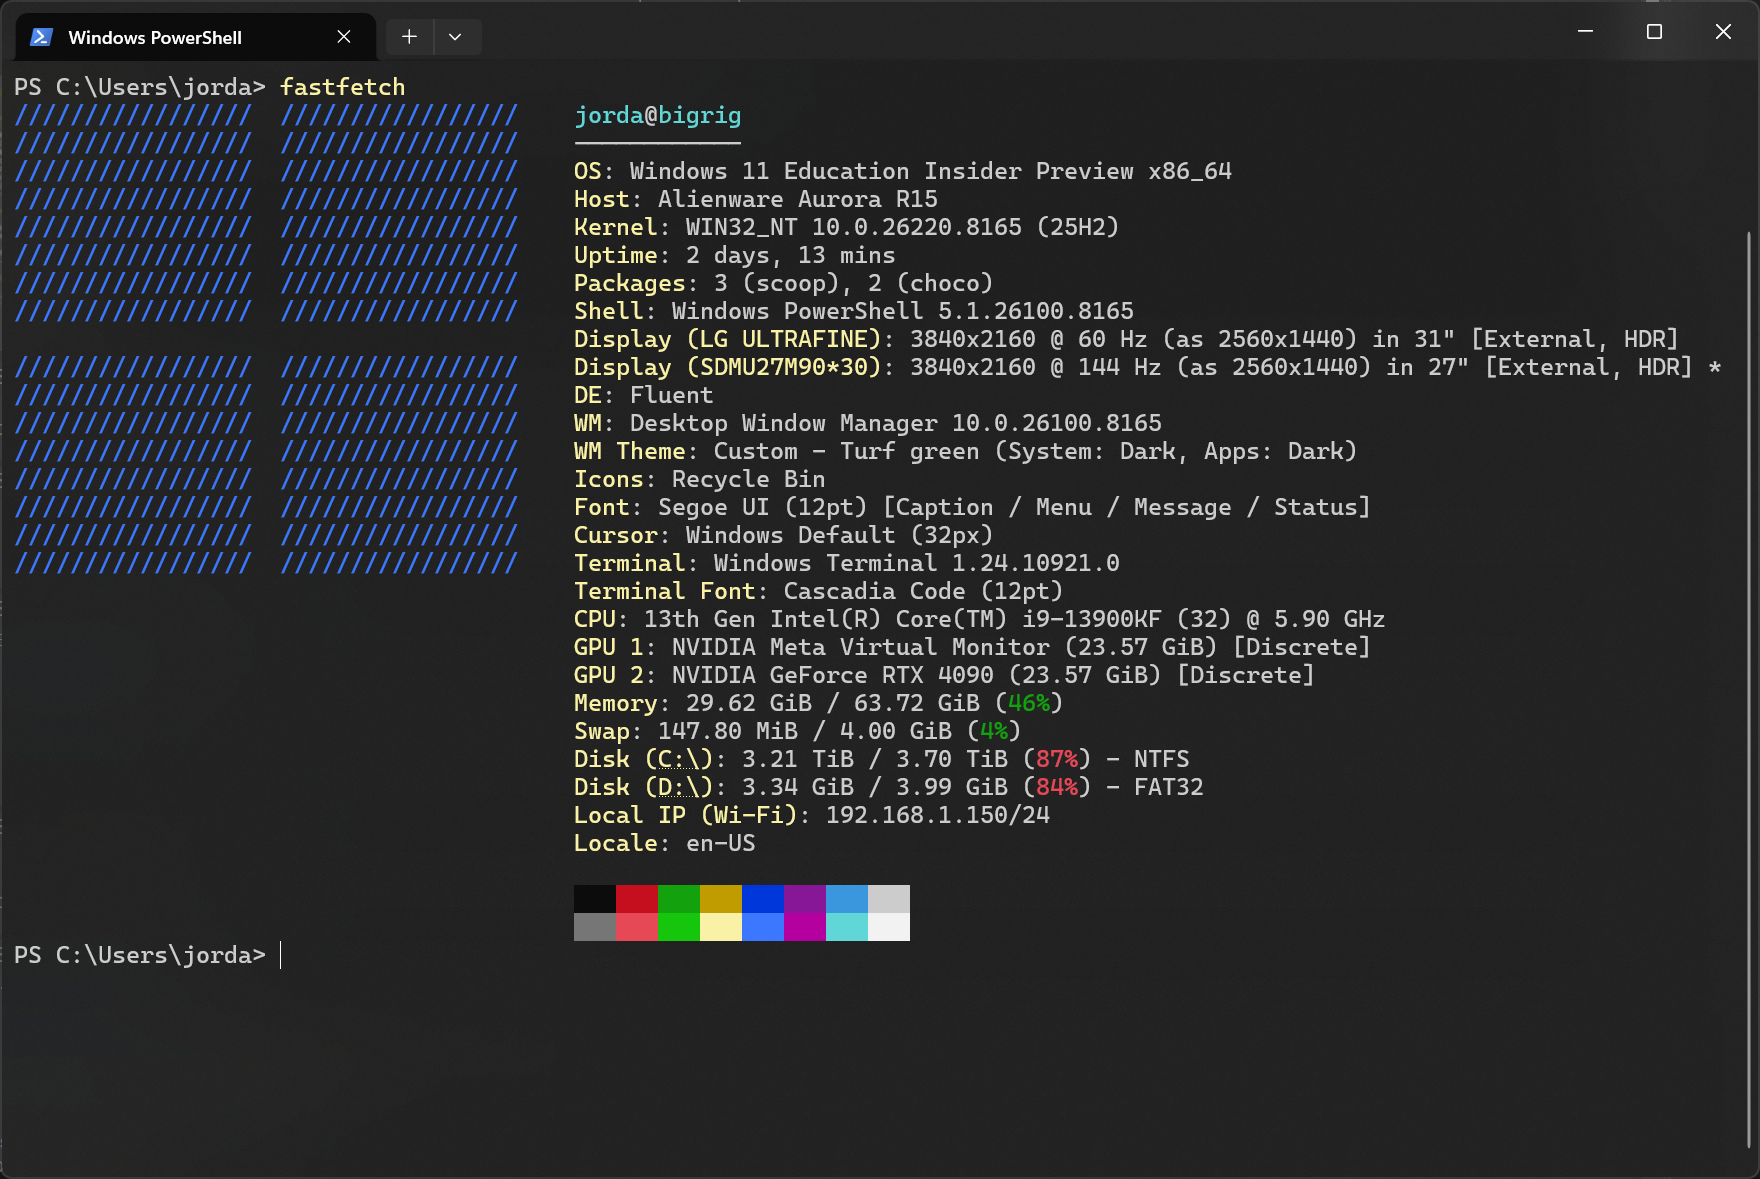Click the "CPU: 13th Gen Intel(R) Core(TM) i9-13900KF" line
The height and width of the screenshot is (1179, 1760).
tap(980, 619)
